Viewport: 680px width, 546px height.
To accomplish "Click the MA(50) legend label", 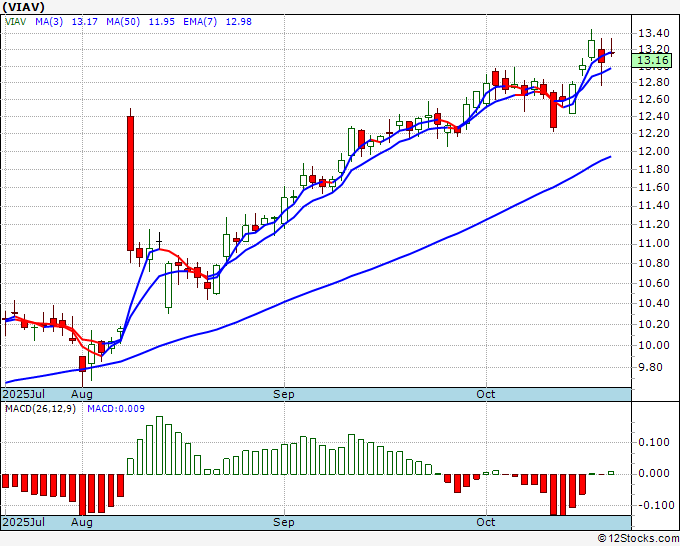I will point(123,22).
